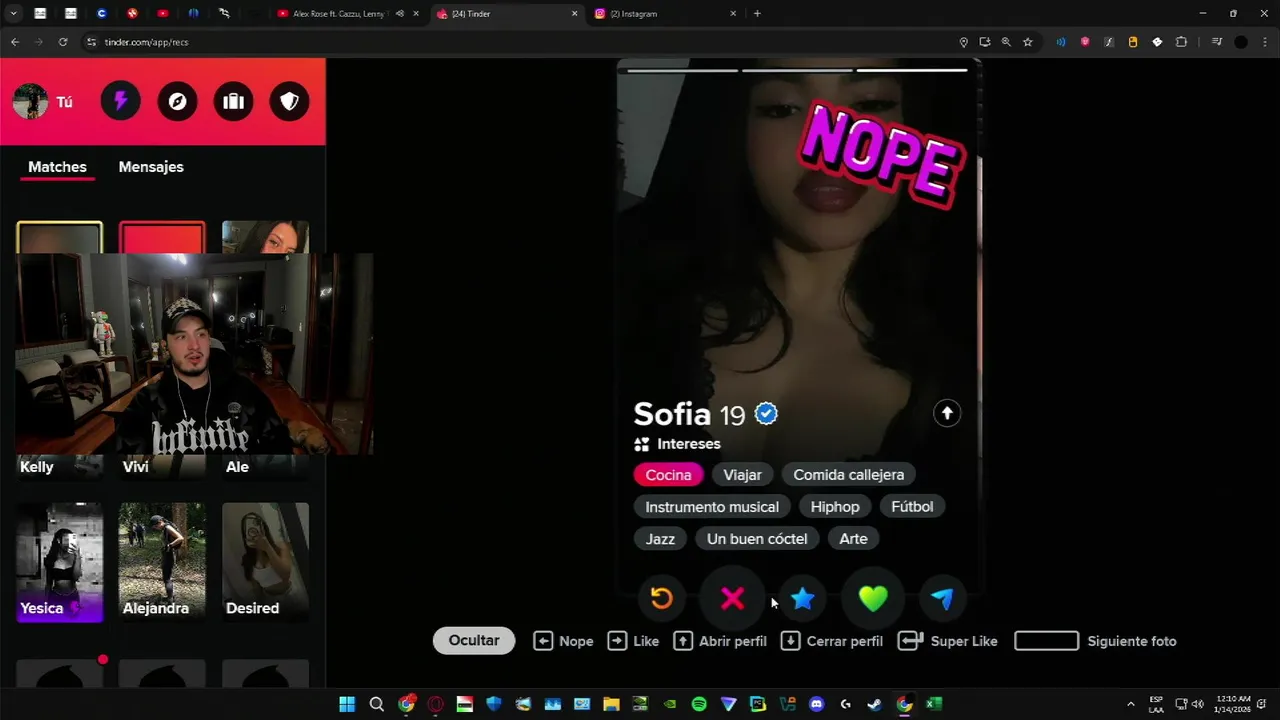
Task: Open Windows taskbar search
Action: [377, 704]
